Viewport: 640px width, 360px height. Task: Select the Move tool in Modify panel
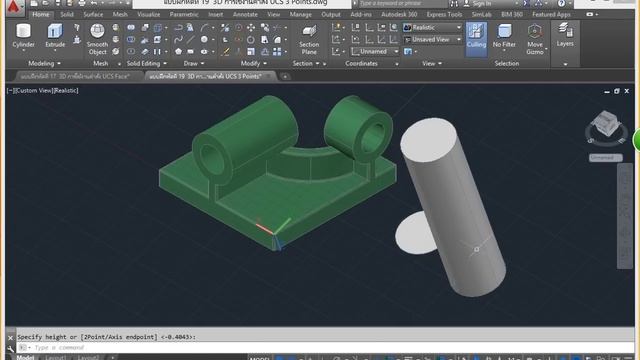point(251,27)
